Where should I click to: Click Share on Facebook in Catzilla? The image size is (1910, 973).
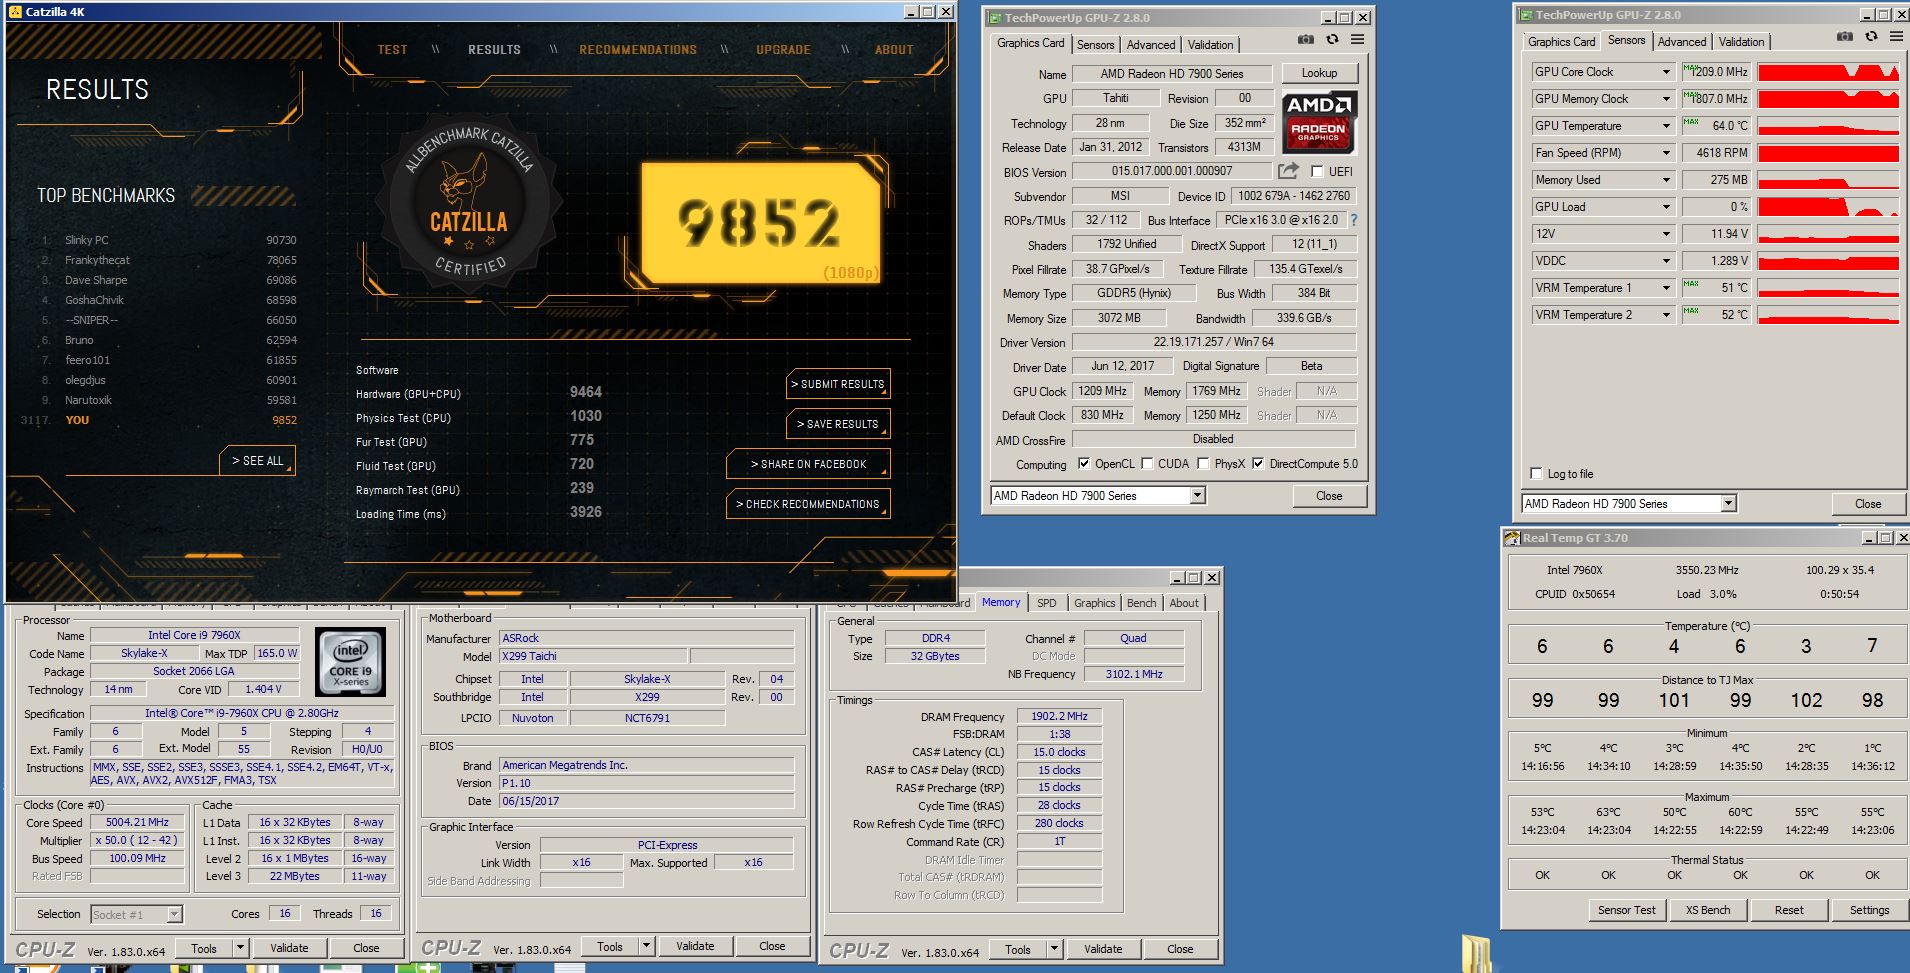point(808,464)
